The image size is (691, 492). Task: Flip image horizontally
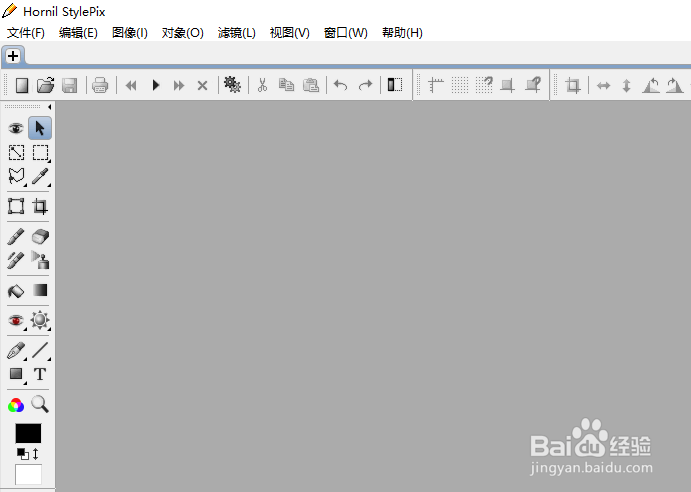603,85
